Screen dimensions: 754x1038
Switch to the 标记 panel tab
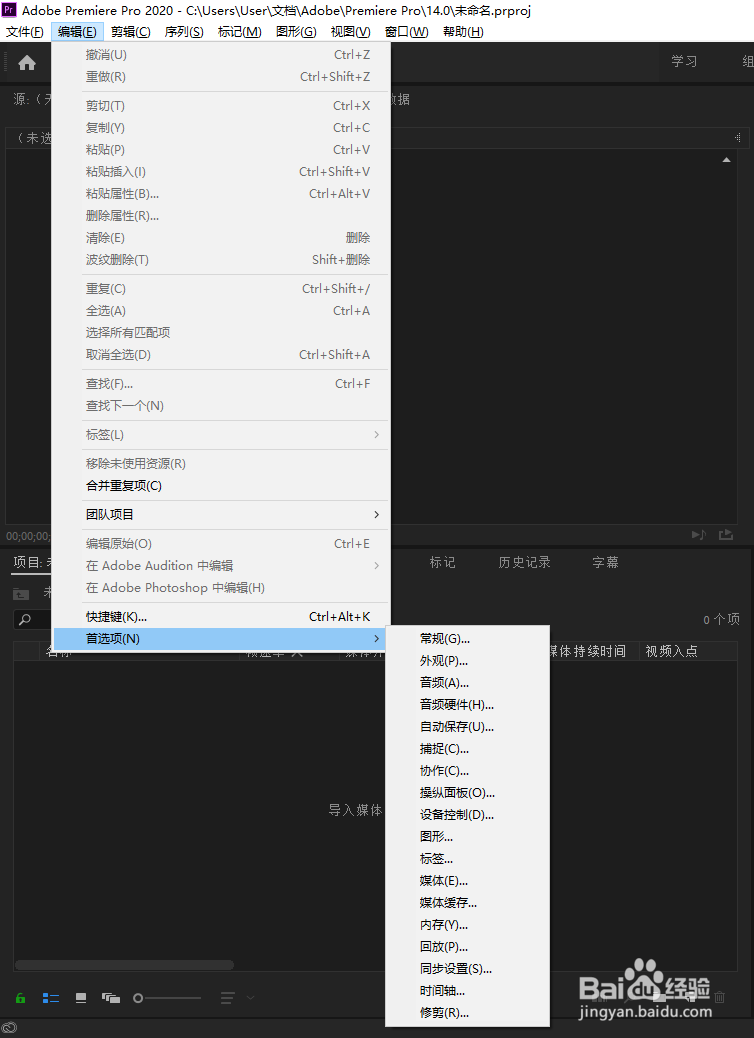pyautogui.click(x=442, y=562)
